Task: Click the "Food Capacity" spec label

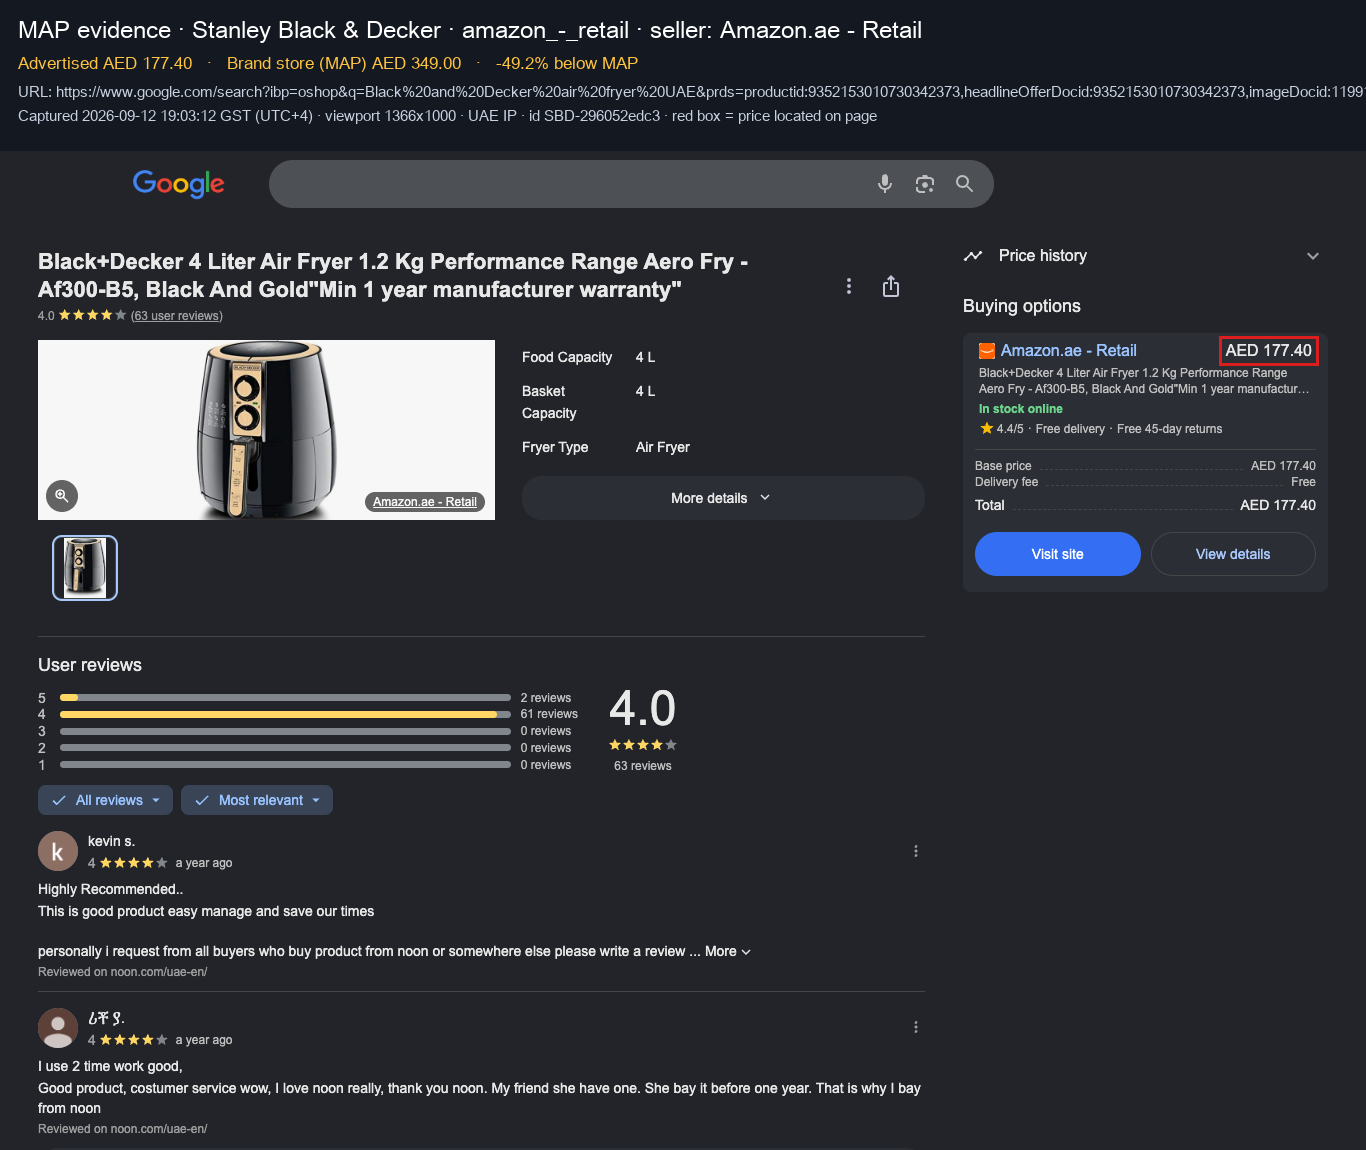Action: [x=567, y=357]
